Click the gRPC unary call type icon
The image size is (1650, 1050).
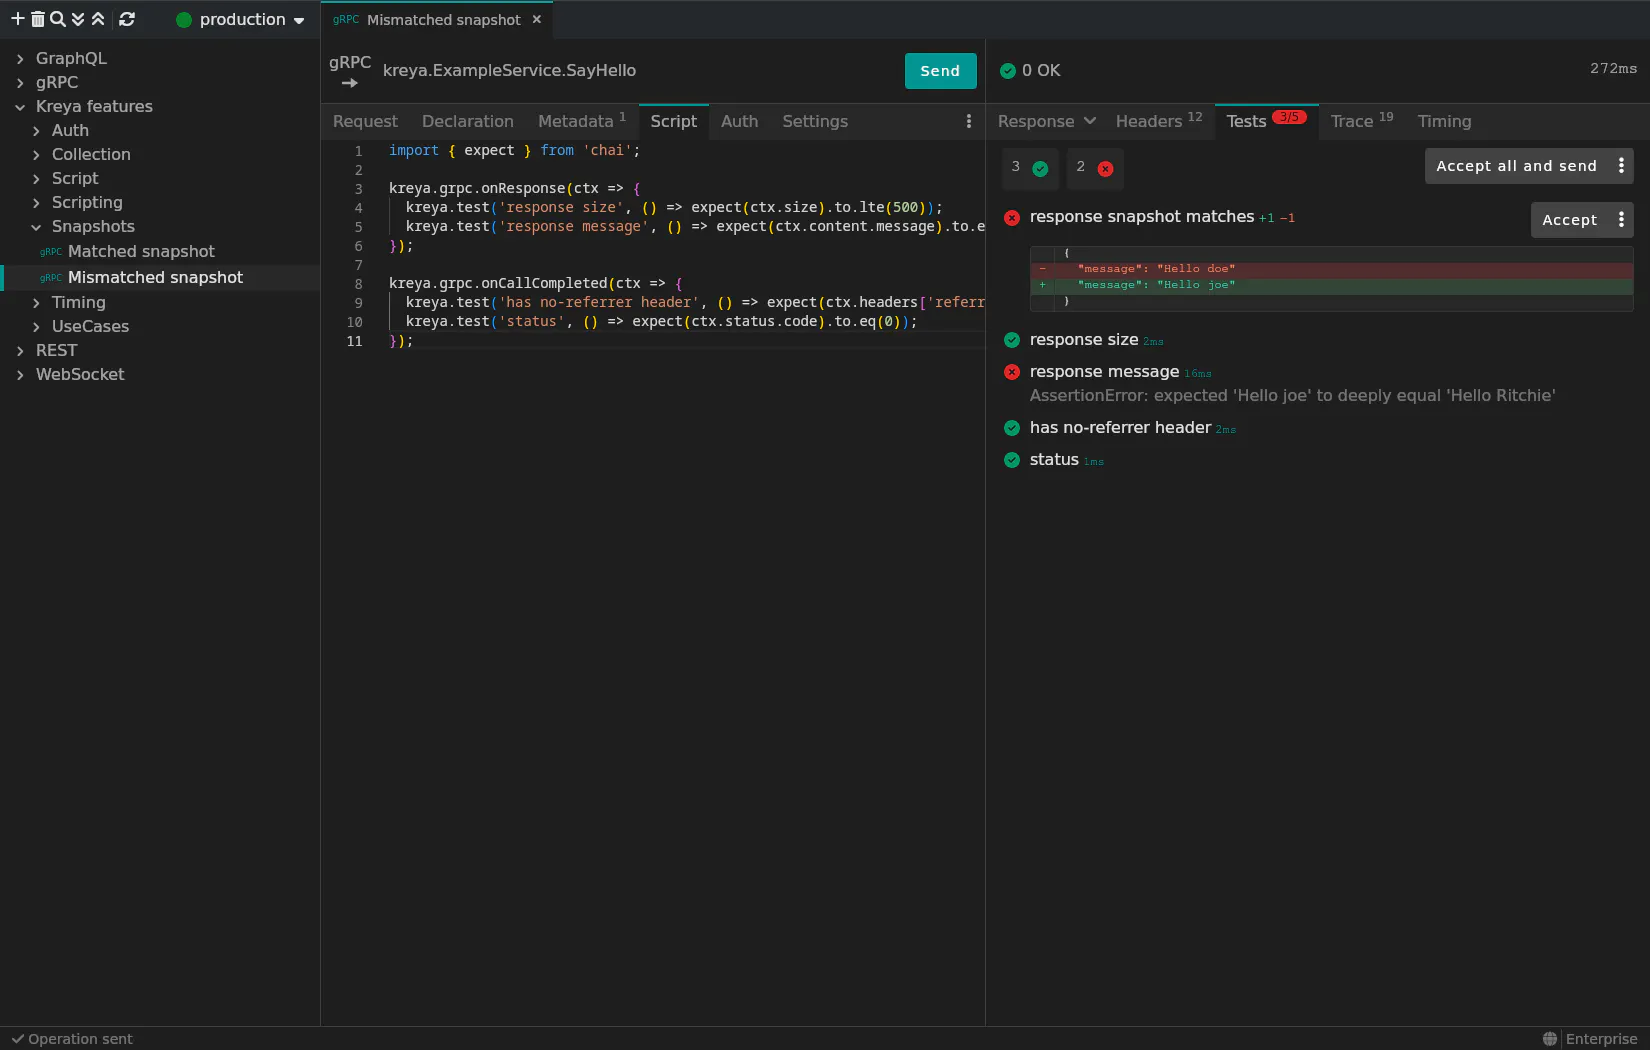pyautogui.click(x=350, y=71)
